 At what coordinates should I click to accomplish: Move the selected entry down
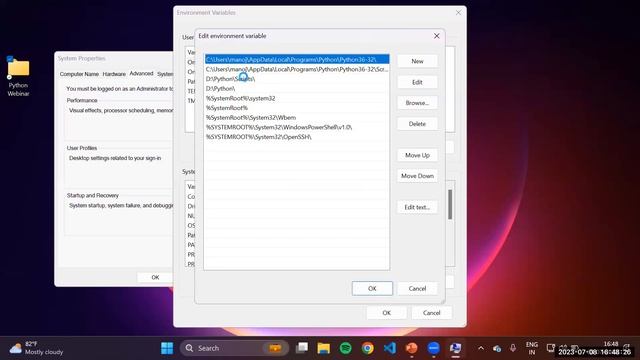coord(417,176)
